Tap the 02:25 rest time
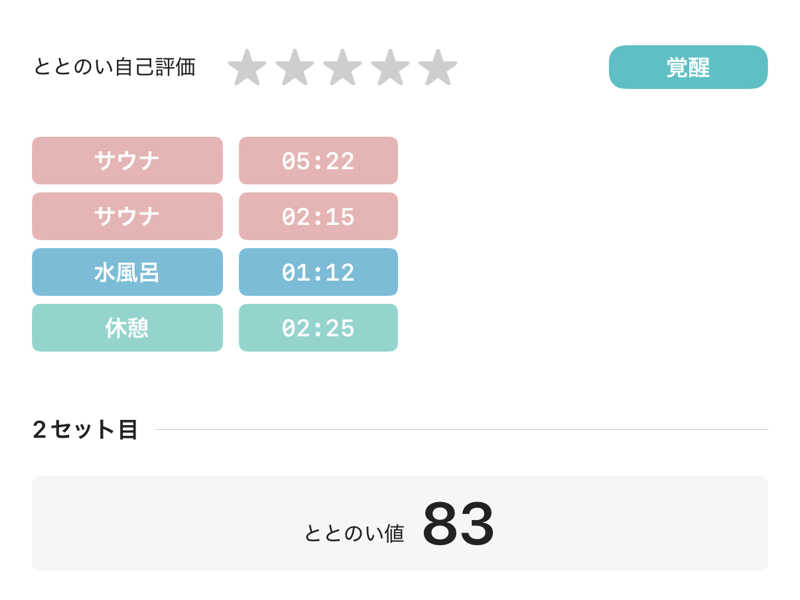Viewport: 800px width, 600px height. [318, 328]
